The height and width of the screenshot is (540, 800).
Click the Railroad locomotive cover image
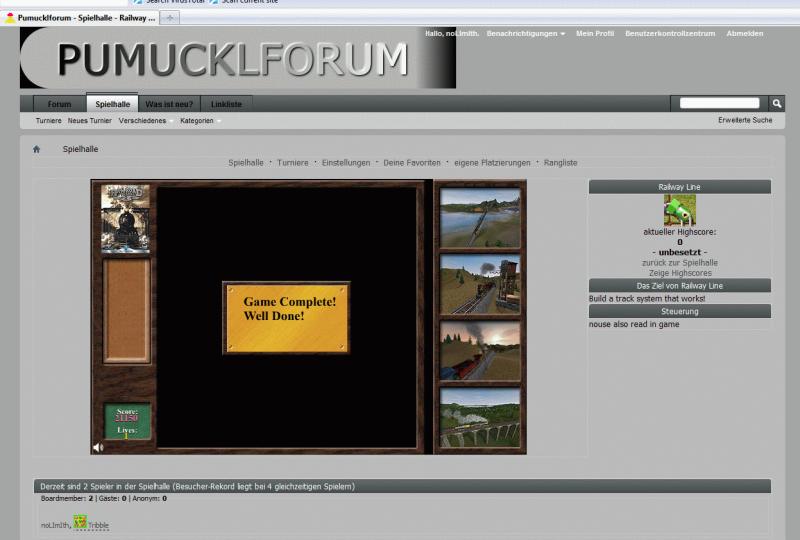tap(126, 218)
